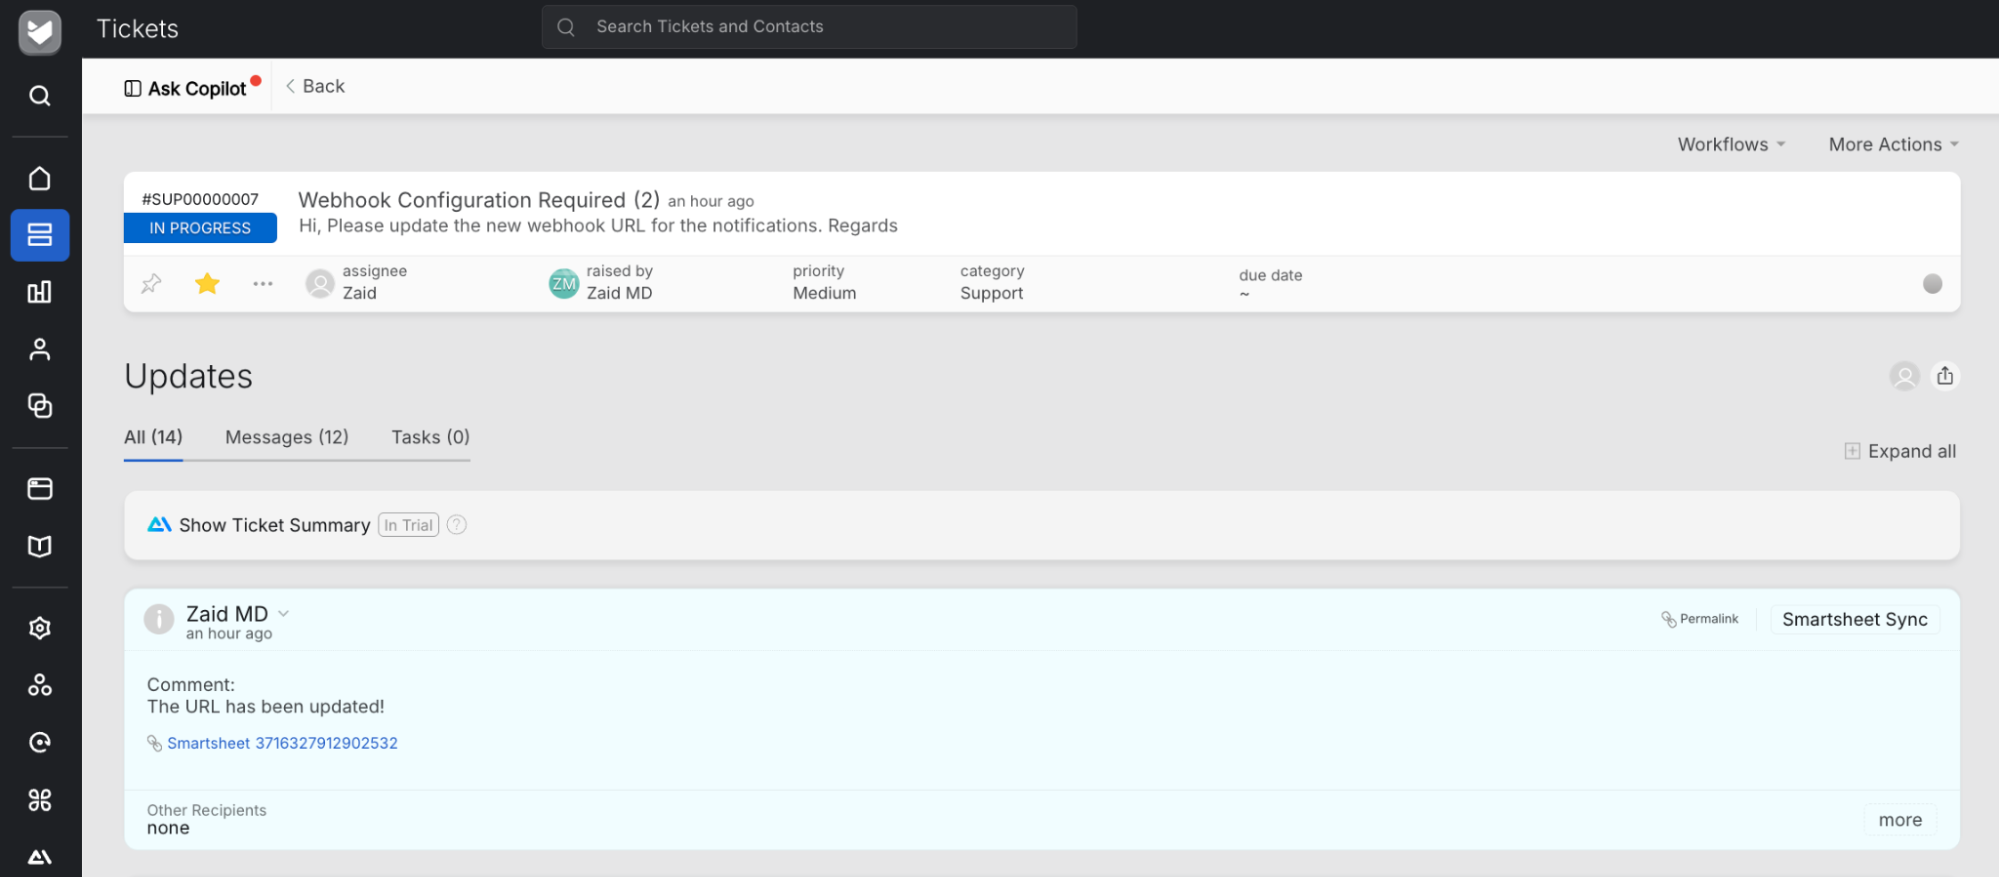Go Back to the tickets list
1999x877 pixels.
(315, 86)
